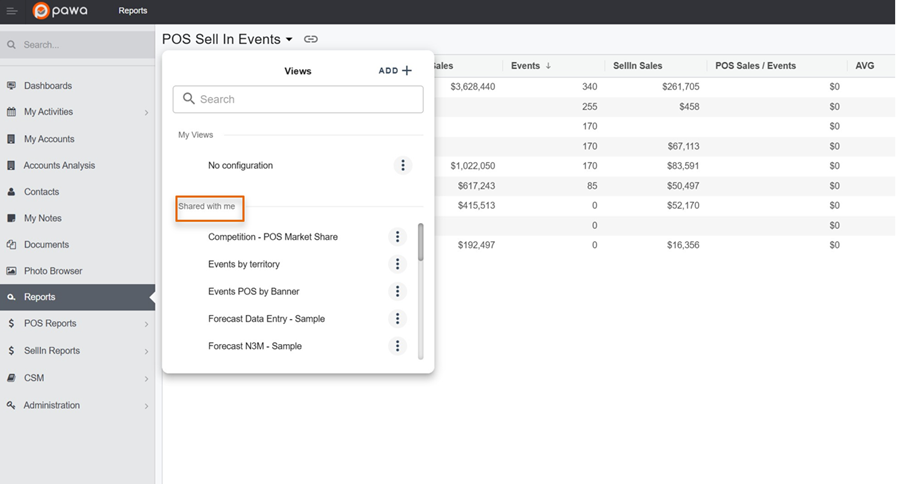Click the $192,497 sales cell
900x484 pixels.
click(476, 245)
